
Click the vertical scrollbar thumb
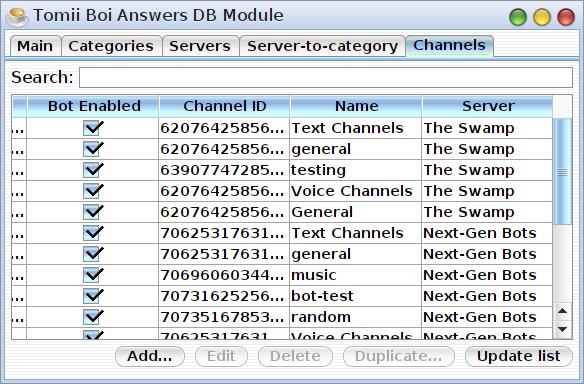(562, 172)
